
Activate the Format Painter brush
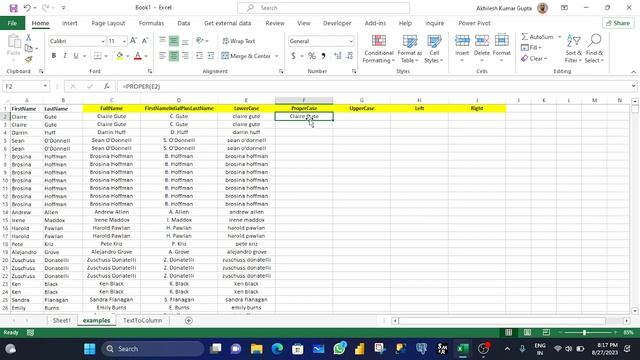point(29,60)
